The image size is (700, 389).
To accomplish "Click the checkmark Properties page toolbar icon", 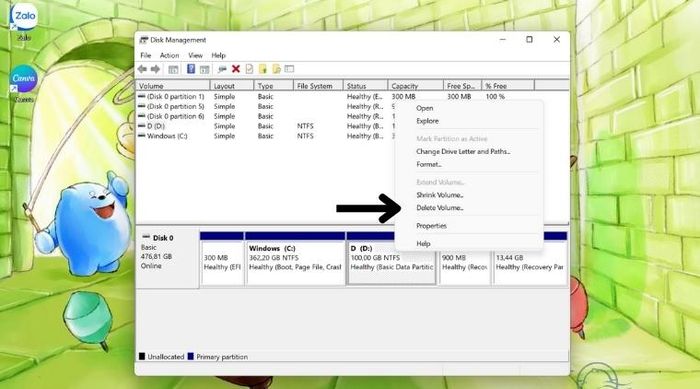I will click(249, 69).
